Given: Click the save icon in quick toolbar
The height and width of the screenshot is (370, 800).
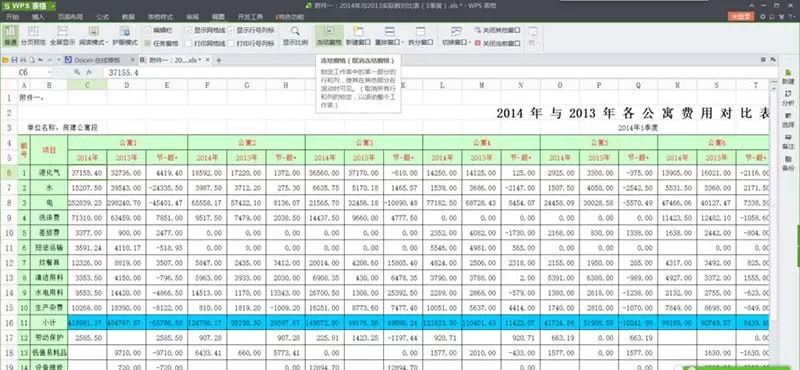Looking at the screenshot, I should pyautogui.click(x=14, y=60).
